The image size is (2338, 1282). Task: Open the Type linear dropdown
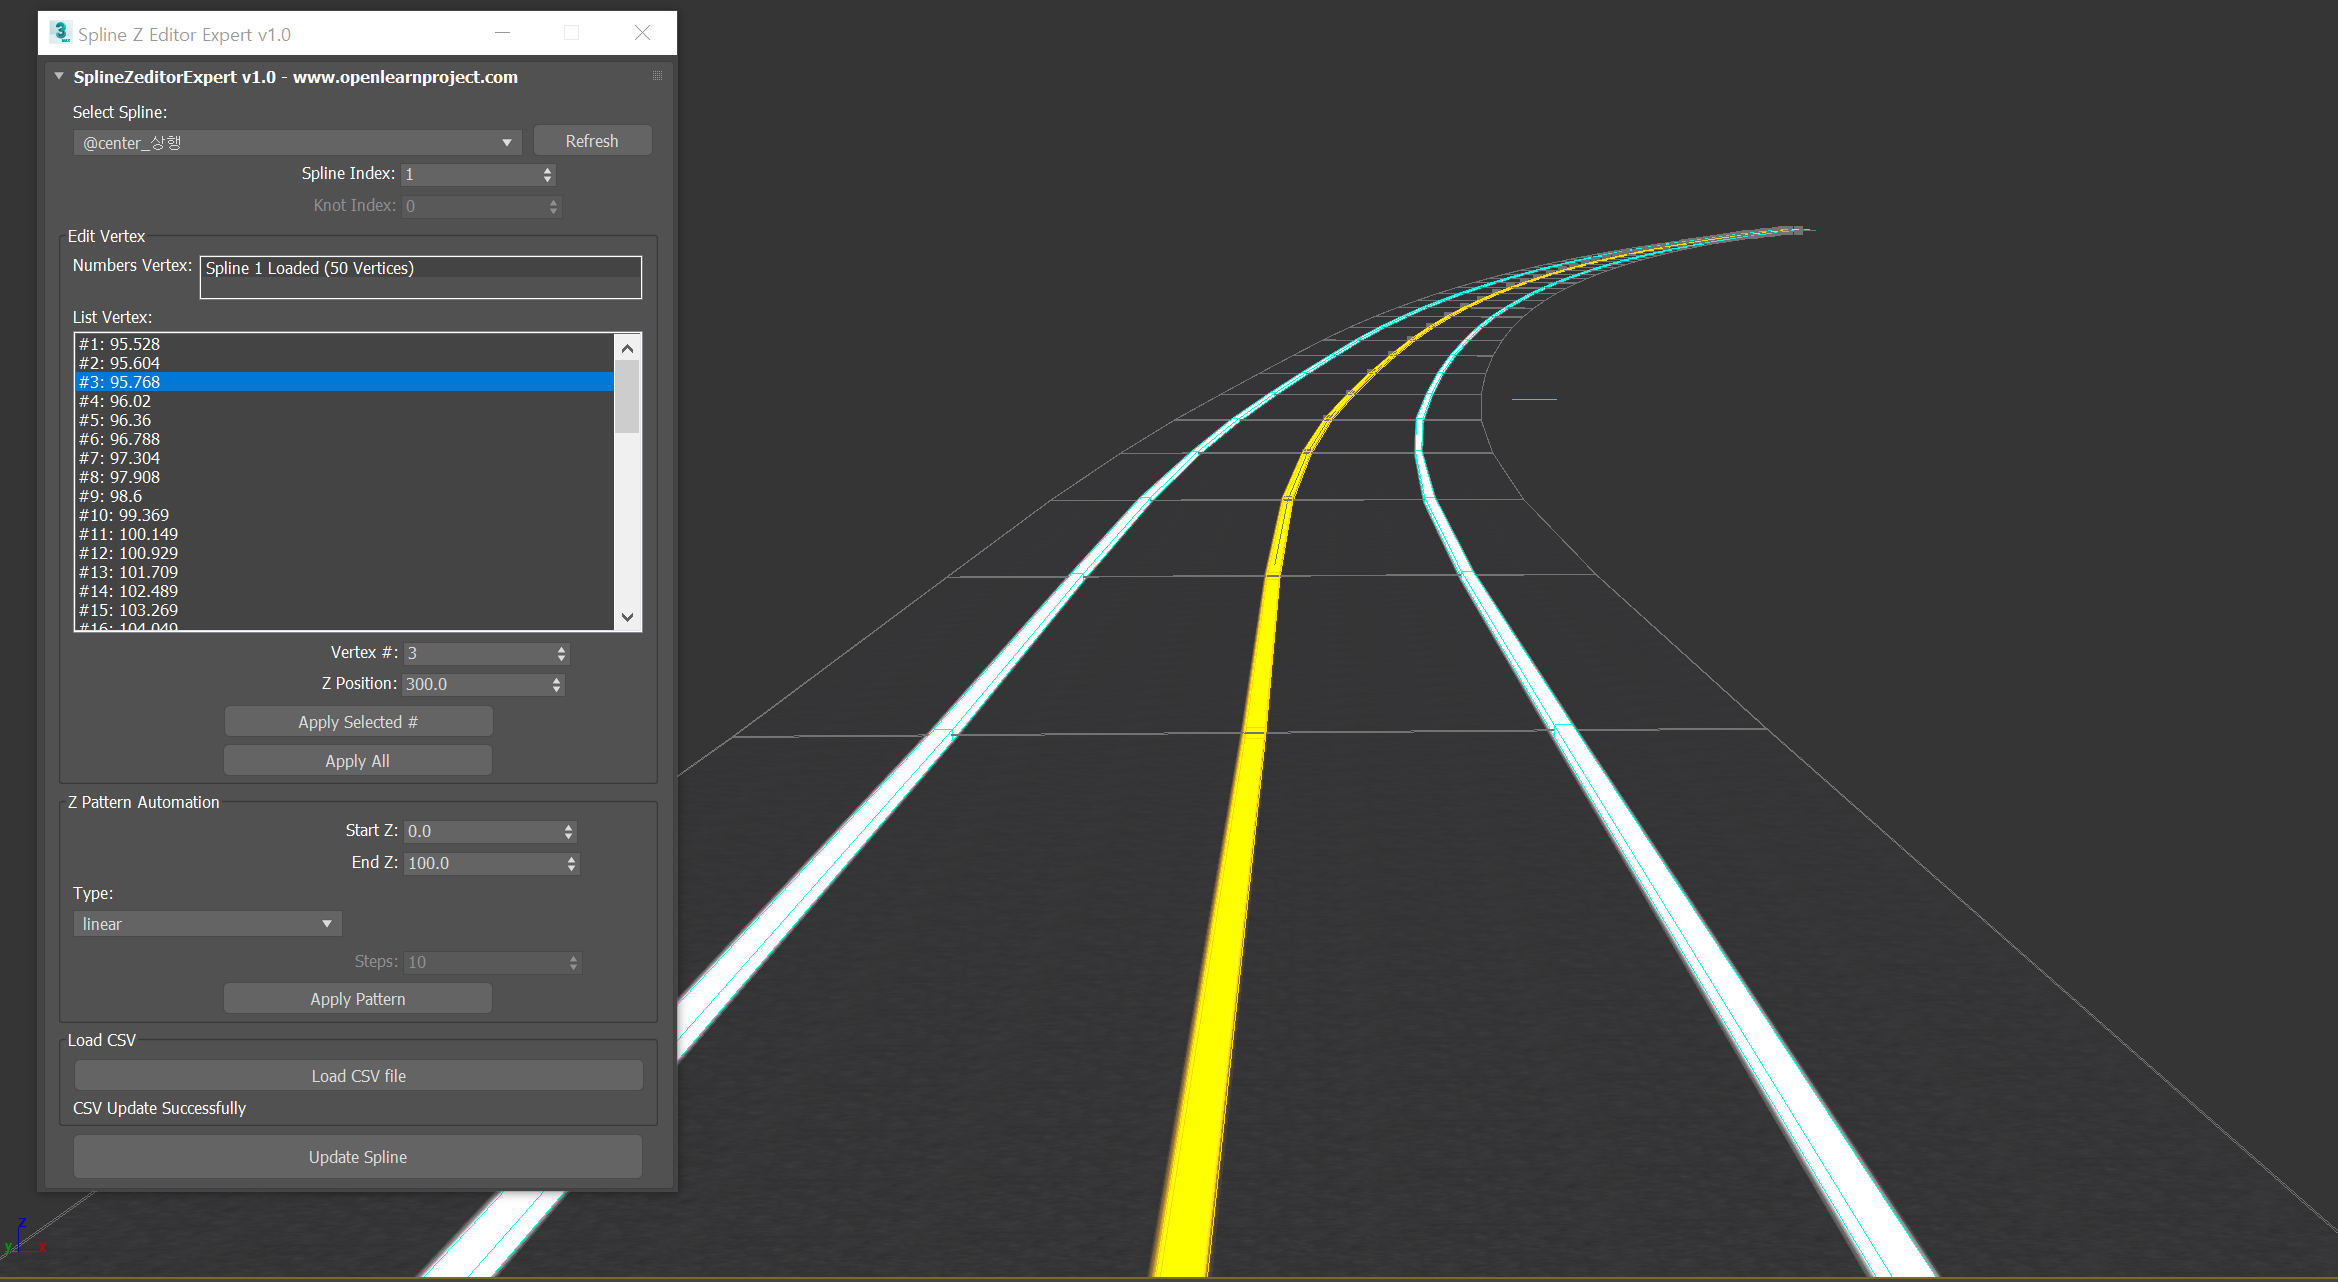(207, 924)
